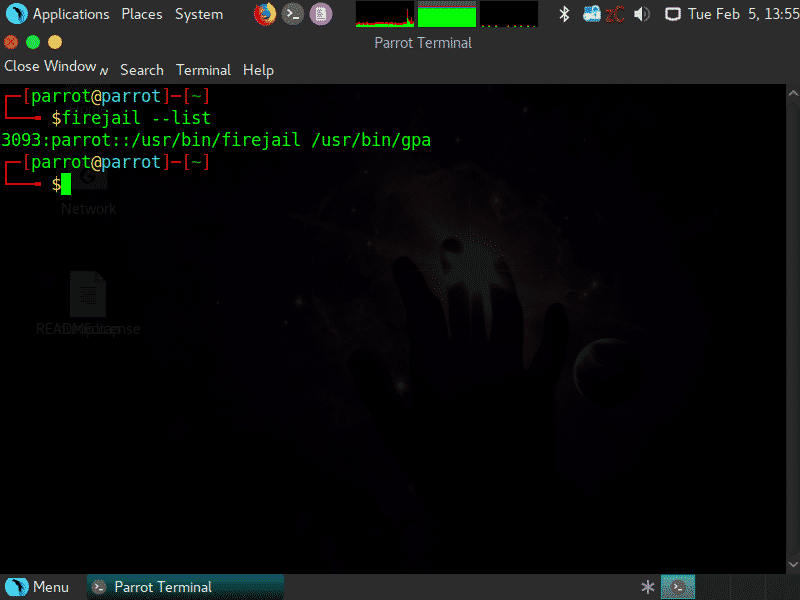Launch Firefox from the top panel

[265, 14]
